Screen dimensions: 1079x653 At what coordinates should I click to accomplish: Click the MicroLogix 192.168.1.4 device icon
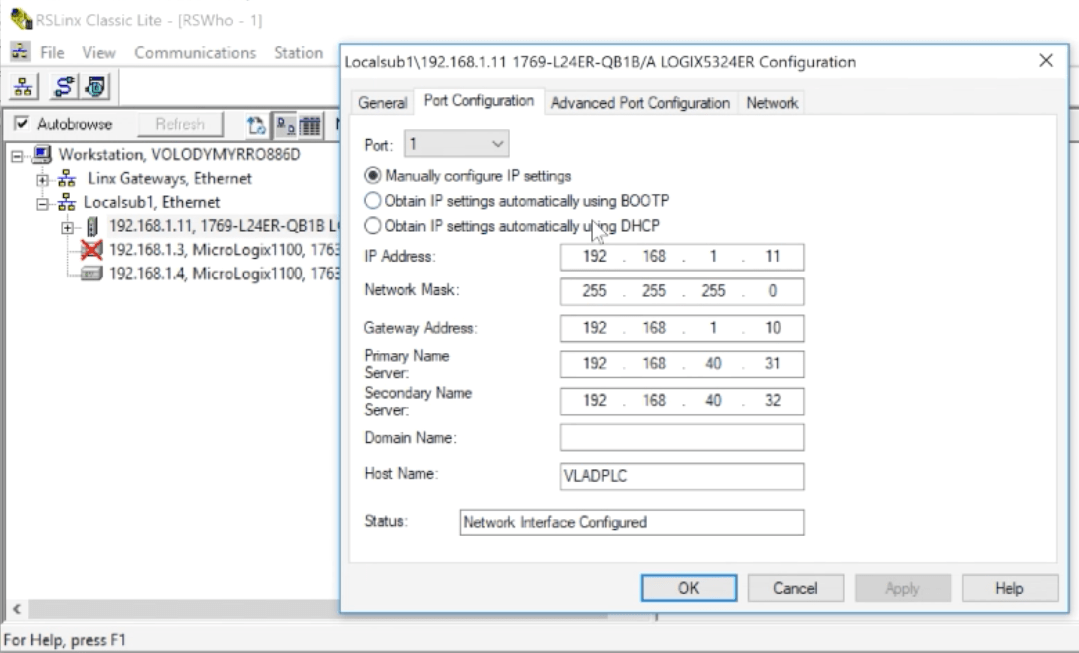pyautogui.click(x=91, y=274)
